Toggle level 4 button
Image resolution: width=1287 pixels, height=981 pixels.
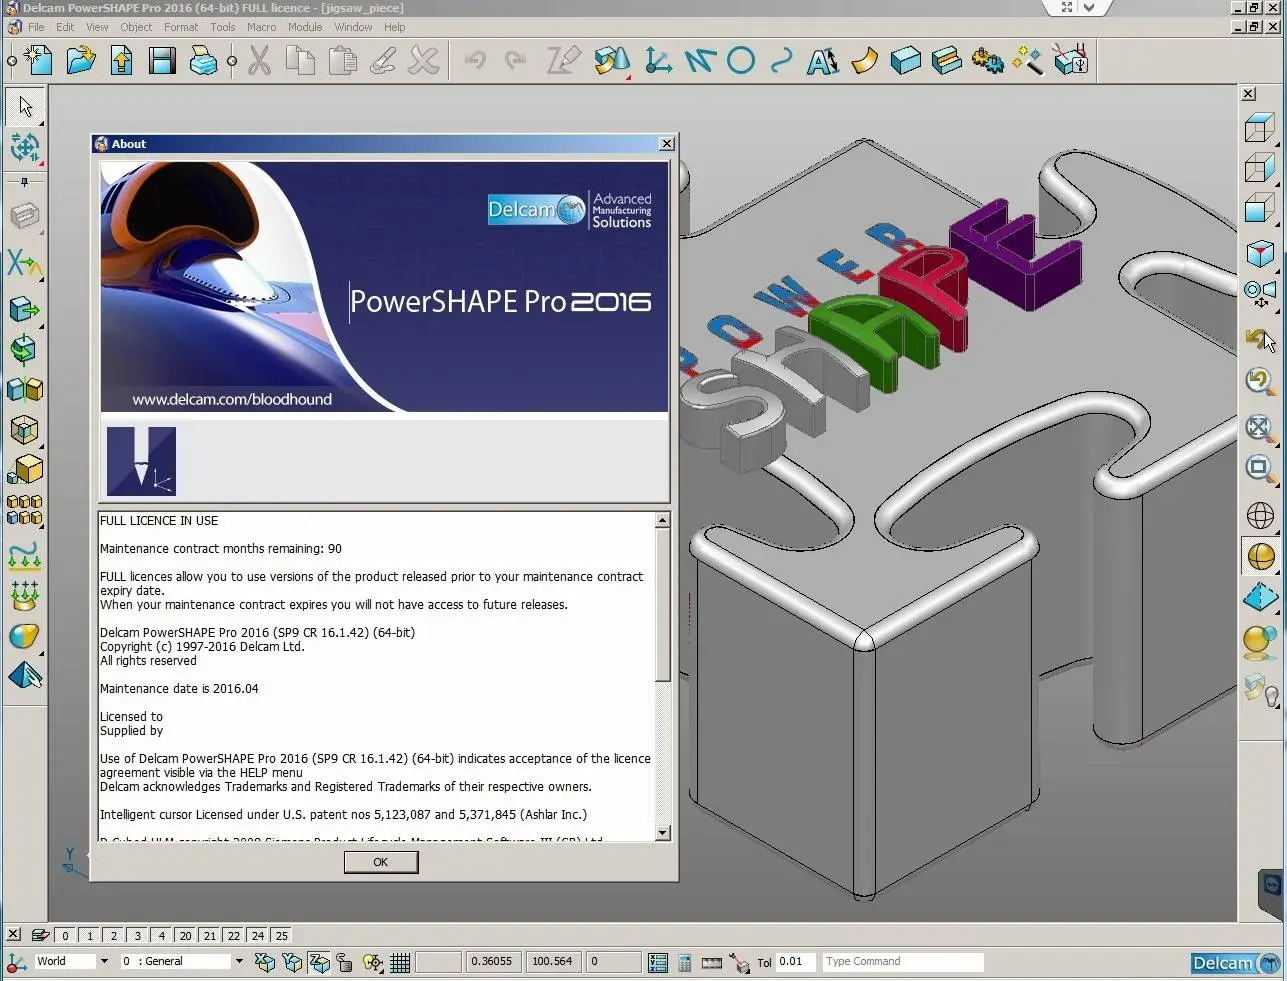(161, 936)
